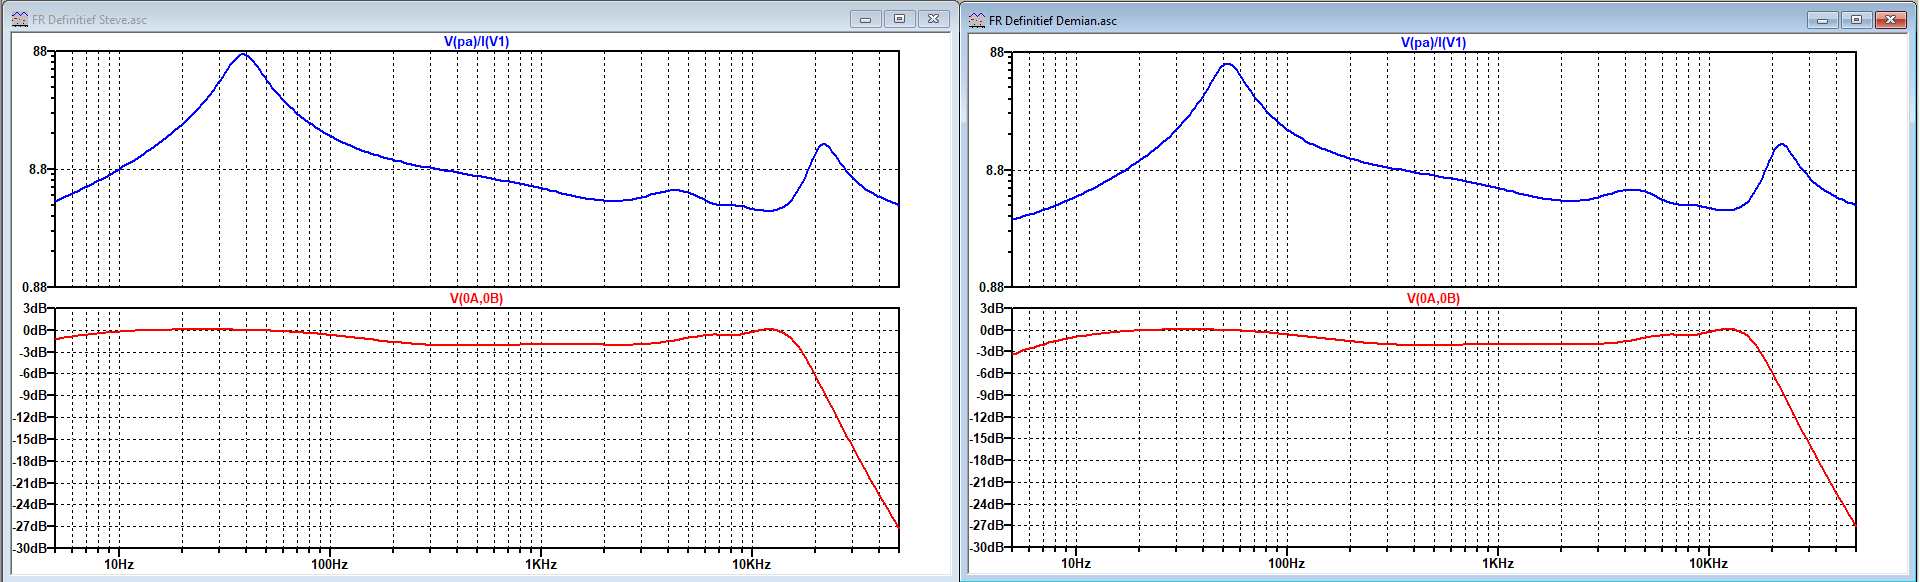
Task: Click the -6dB axis label in Steve window
Action: [x=33, y=373]
